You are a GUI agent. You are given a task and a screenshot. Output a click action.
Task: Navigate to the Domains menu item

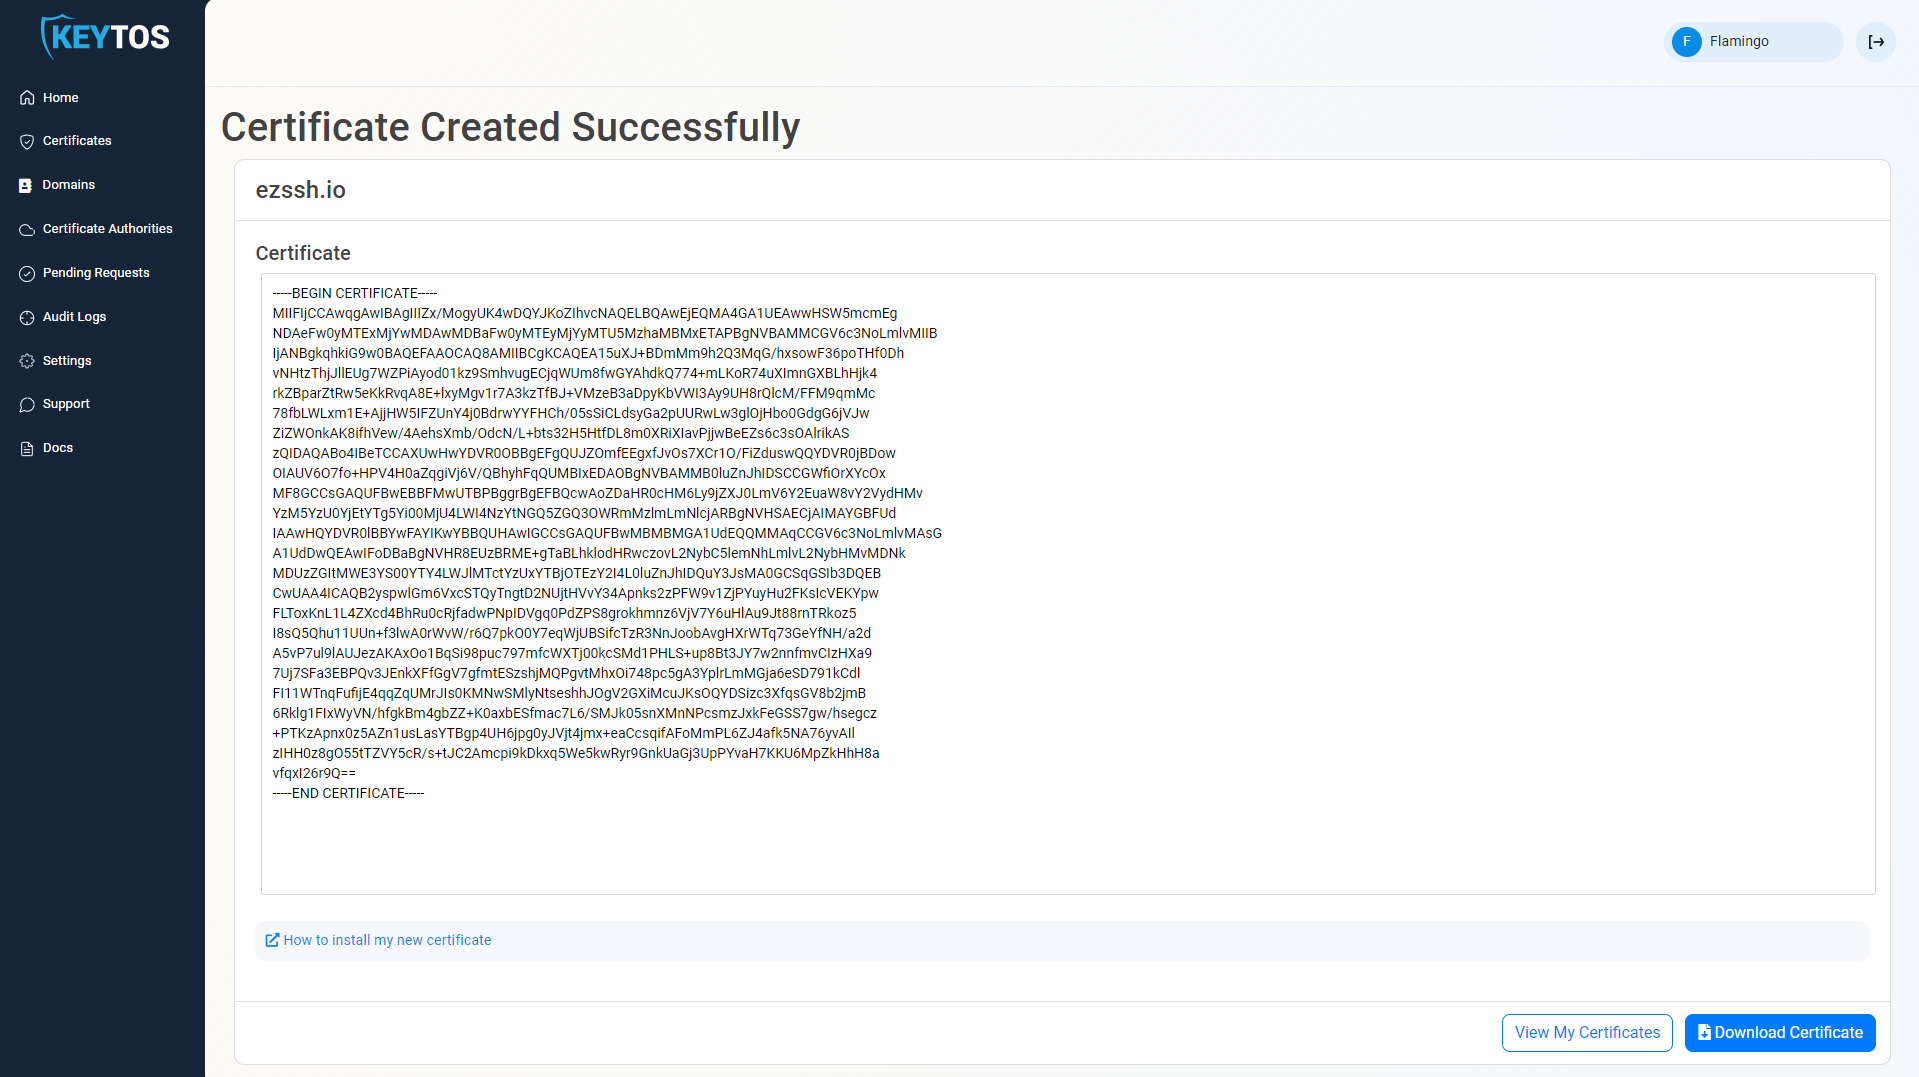pos(68,185)
